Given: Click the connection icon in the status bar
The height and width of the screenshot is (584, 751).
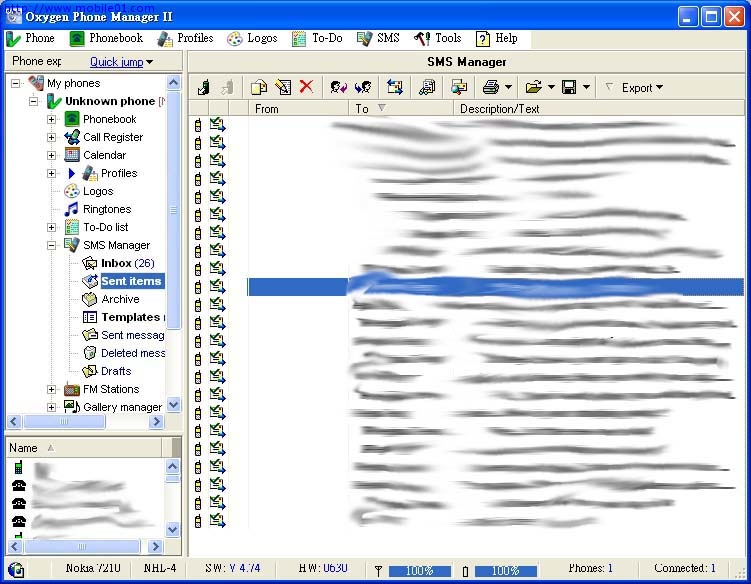Looking at the screenshot, I should pyautogui.click(x=16, y=570).
